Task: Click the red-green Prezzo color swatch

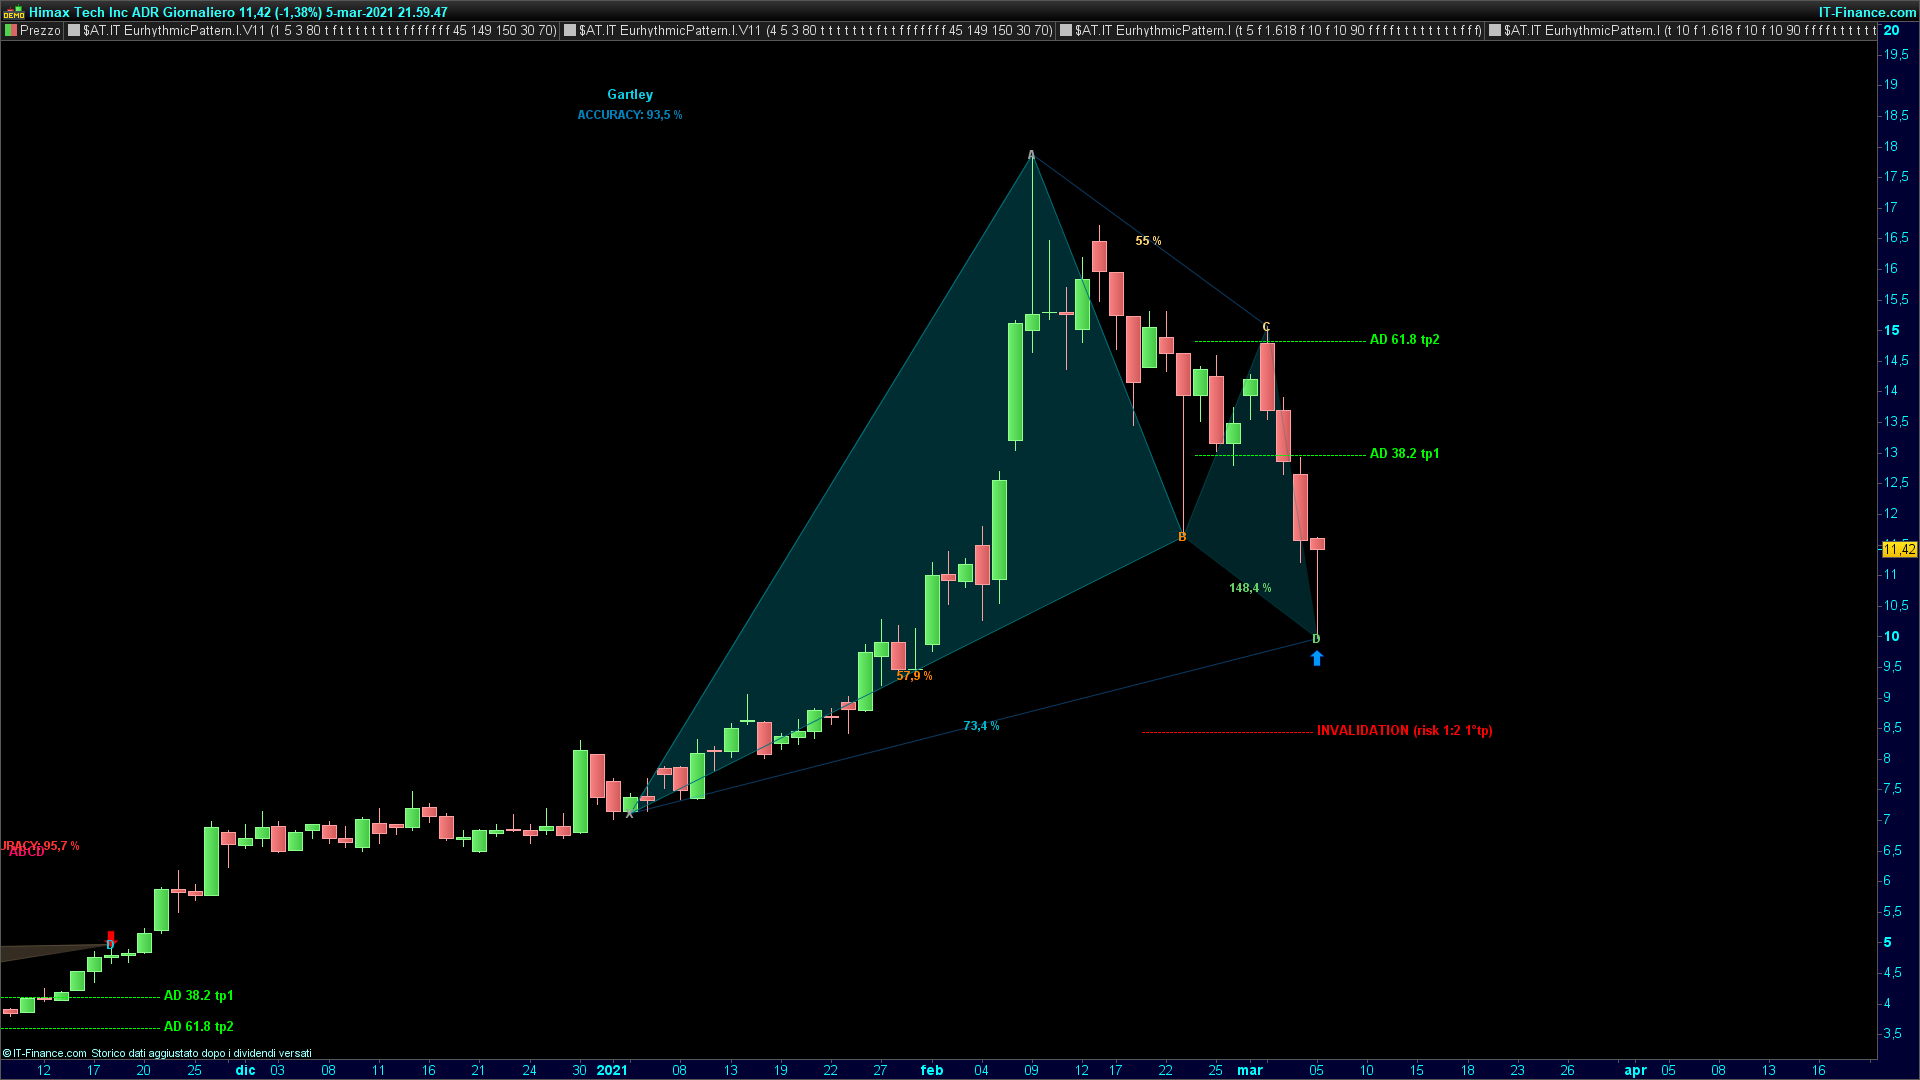Action: [x=11, y=30]
